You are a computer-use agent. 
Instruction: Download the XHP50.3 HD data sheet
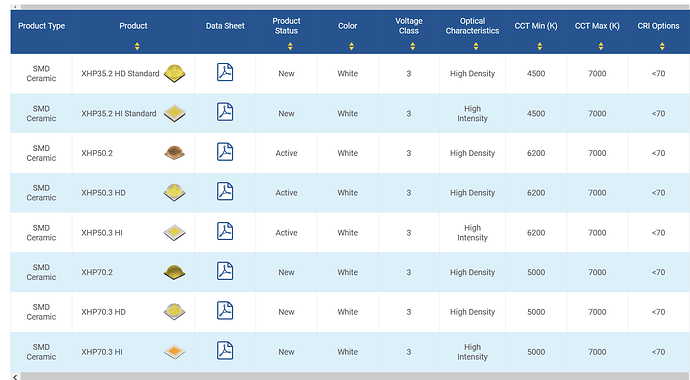225,191
